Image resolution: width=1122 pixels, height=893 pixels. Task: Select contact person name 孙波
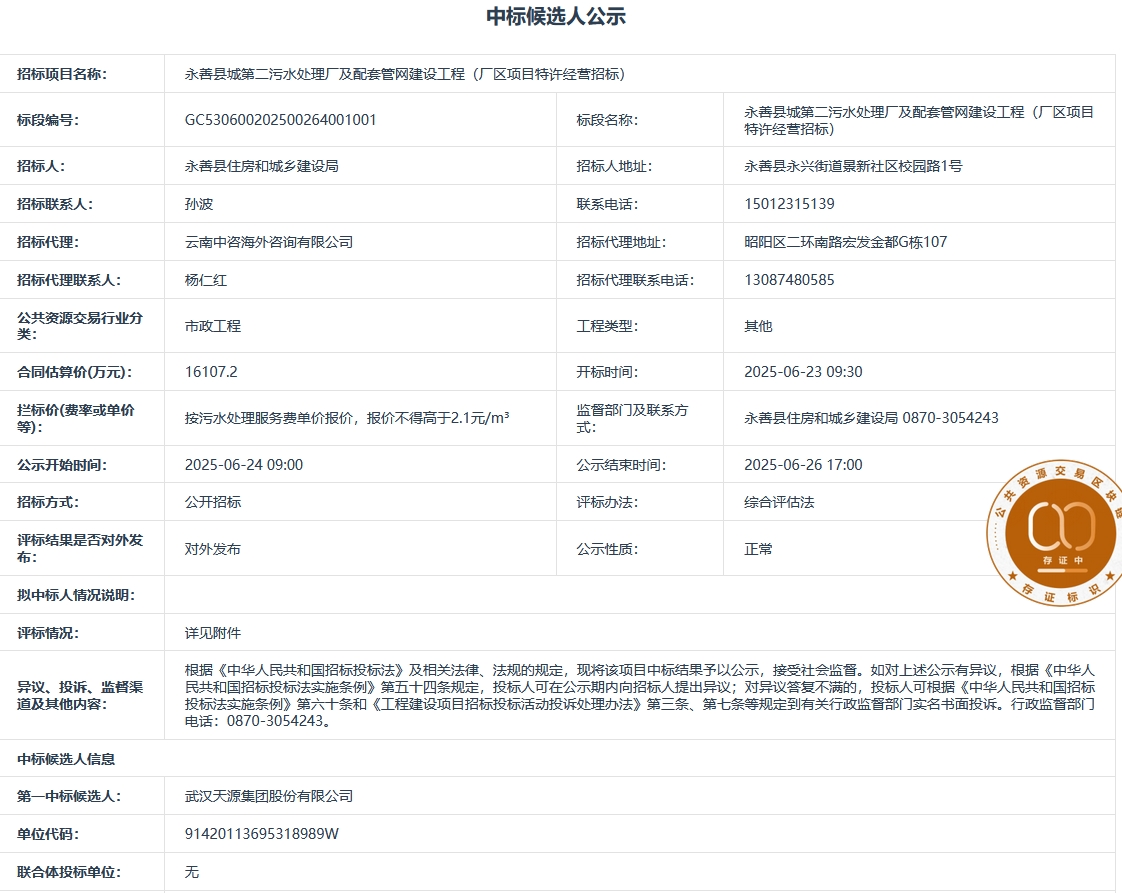coord(199,204)
